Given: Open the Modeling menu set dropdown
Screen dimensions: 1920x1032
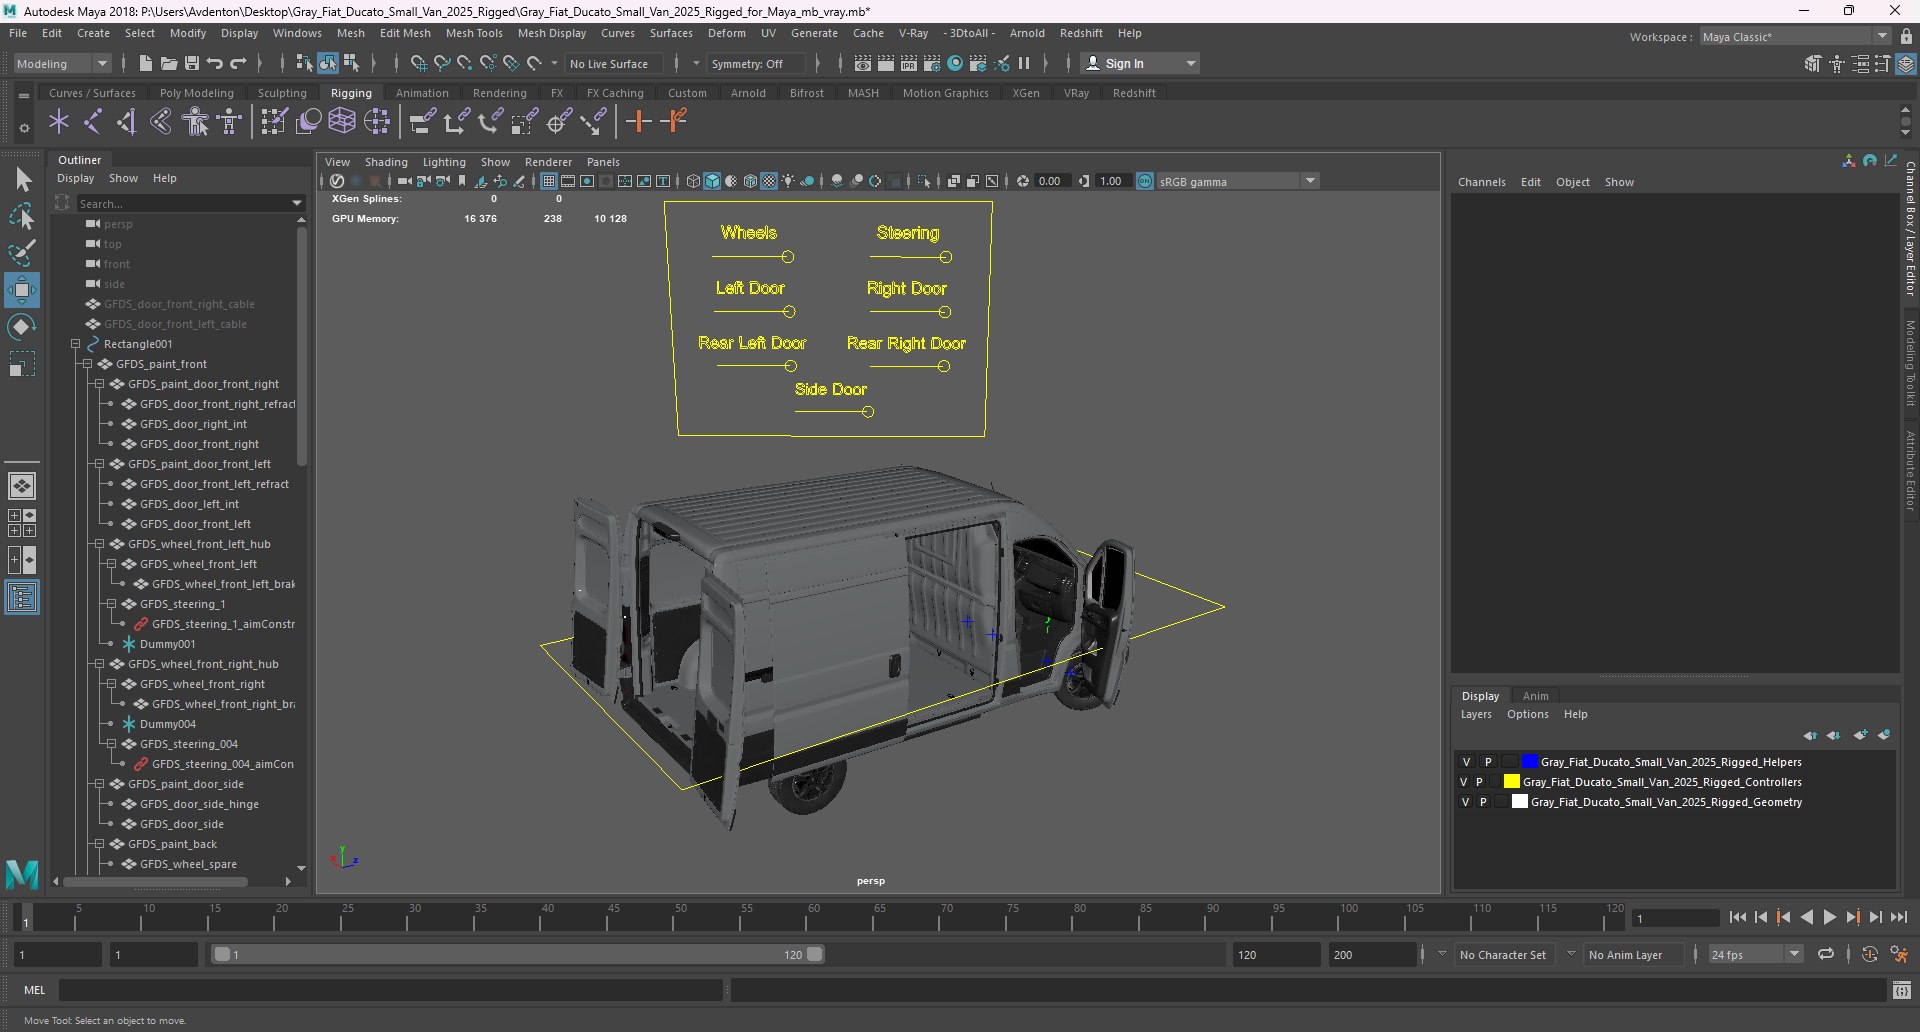Looking at the screenshot, I should click(62, 63).
